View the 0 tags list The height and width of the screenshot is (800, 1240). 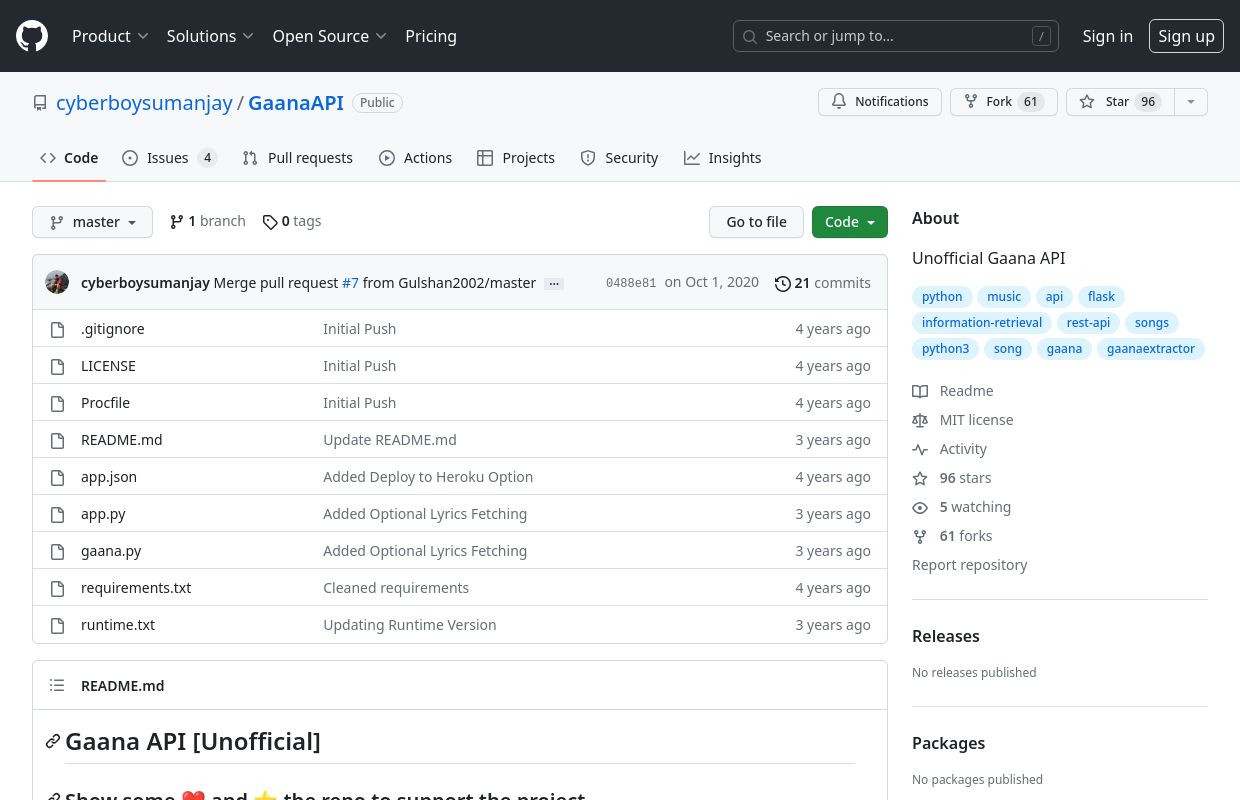coord(292,221)
